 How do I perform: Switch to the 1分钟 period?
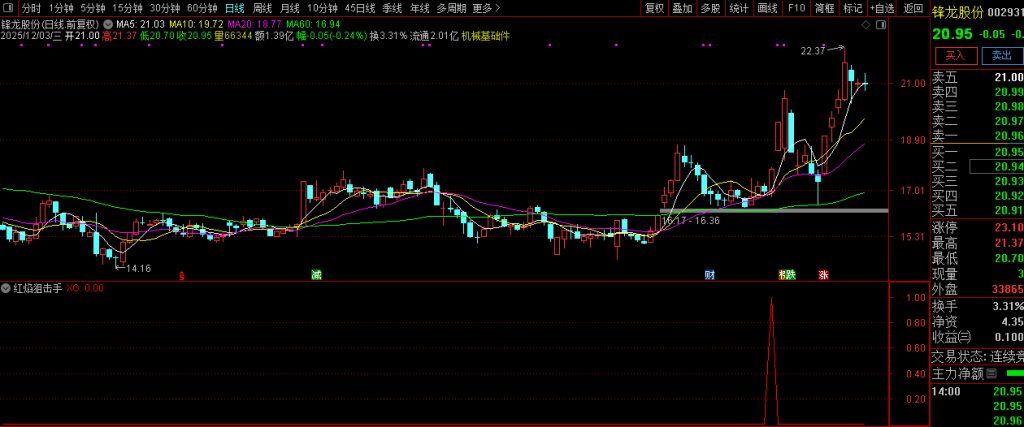(61, 8)
